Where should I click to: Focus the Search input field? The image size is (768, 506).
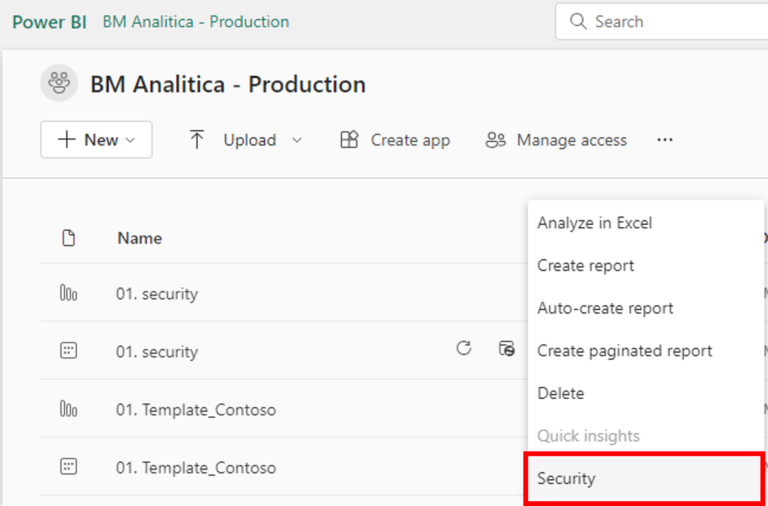[x=662, y=22]
